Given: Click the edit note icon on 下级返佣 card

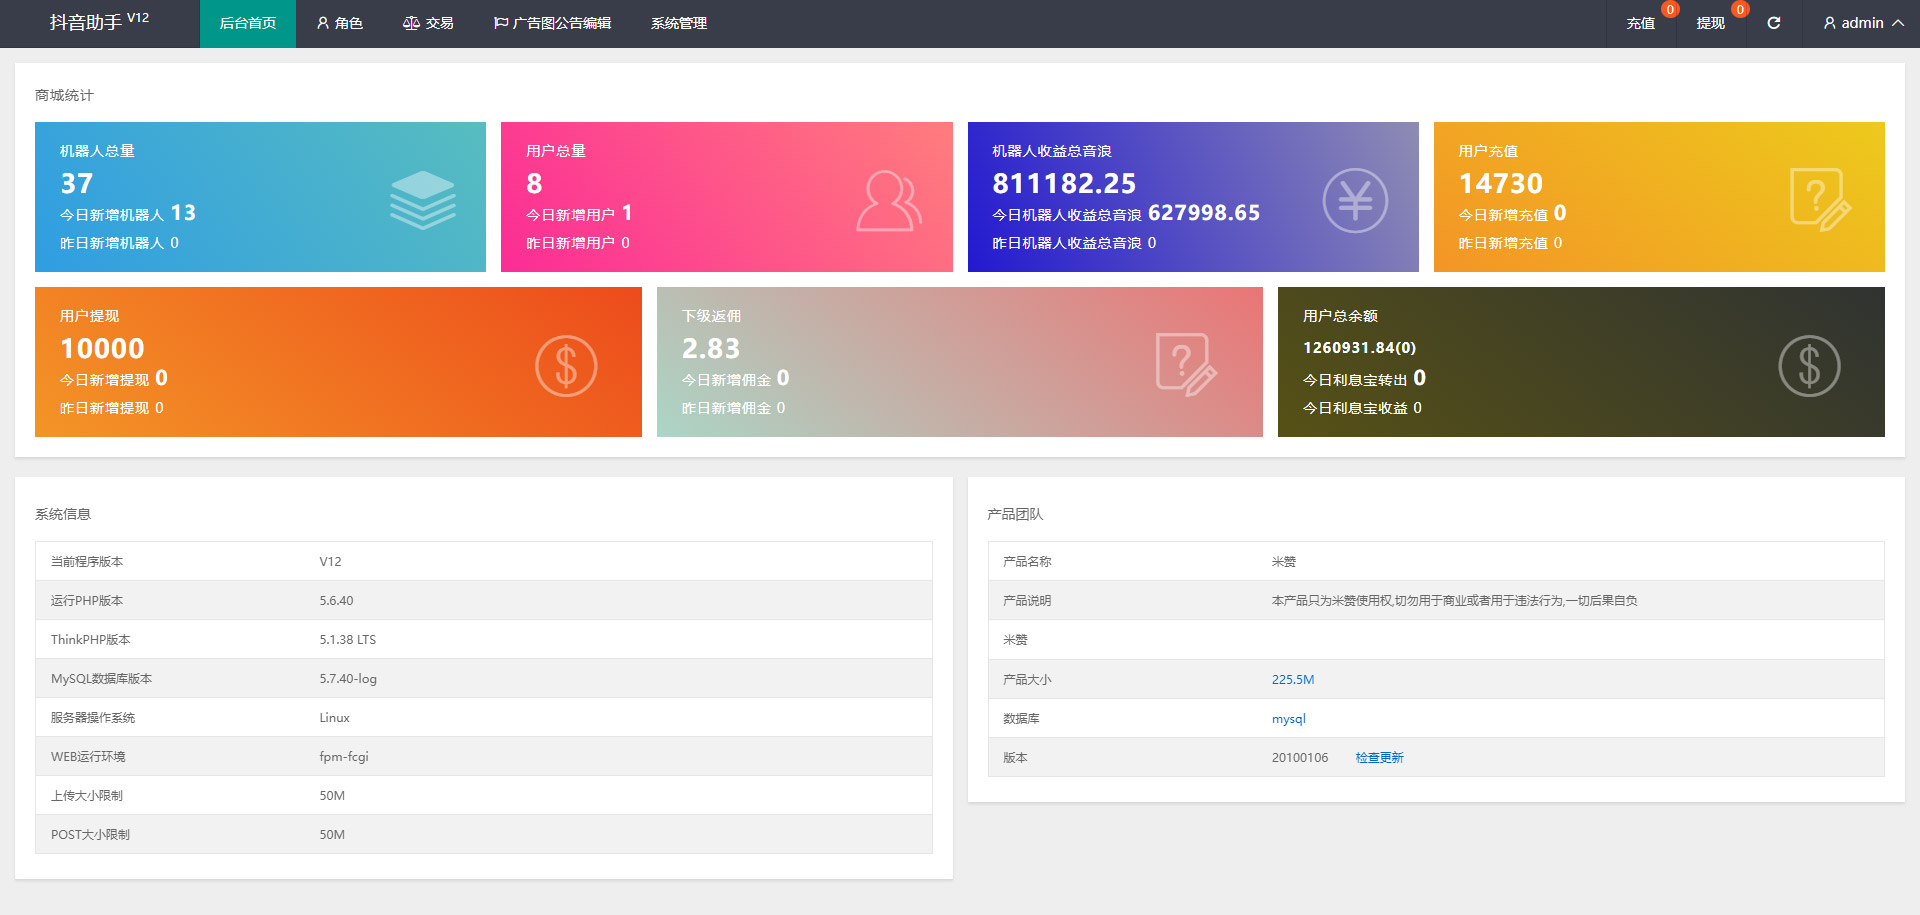Looking at the screenshot, I should point(1185,365).
